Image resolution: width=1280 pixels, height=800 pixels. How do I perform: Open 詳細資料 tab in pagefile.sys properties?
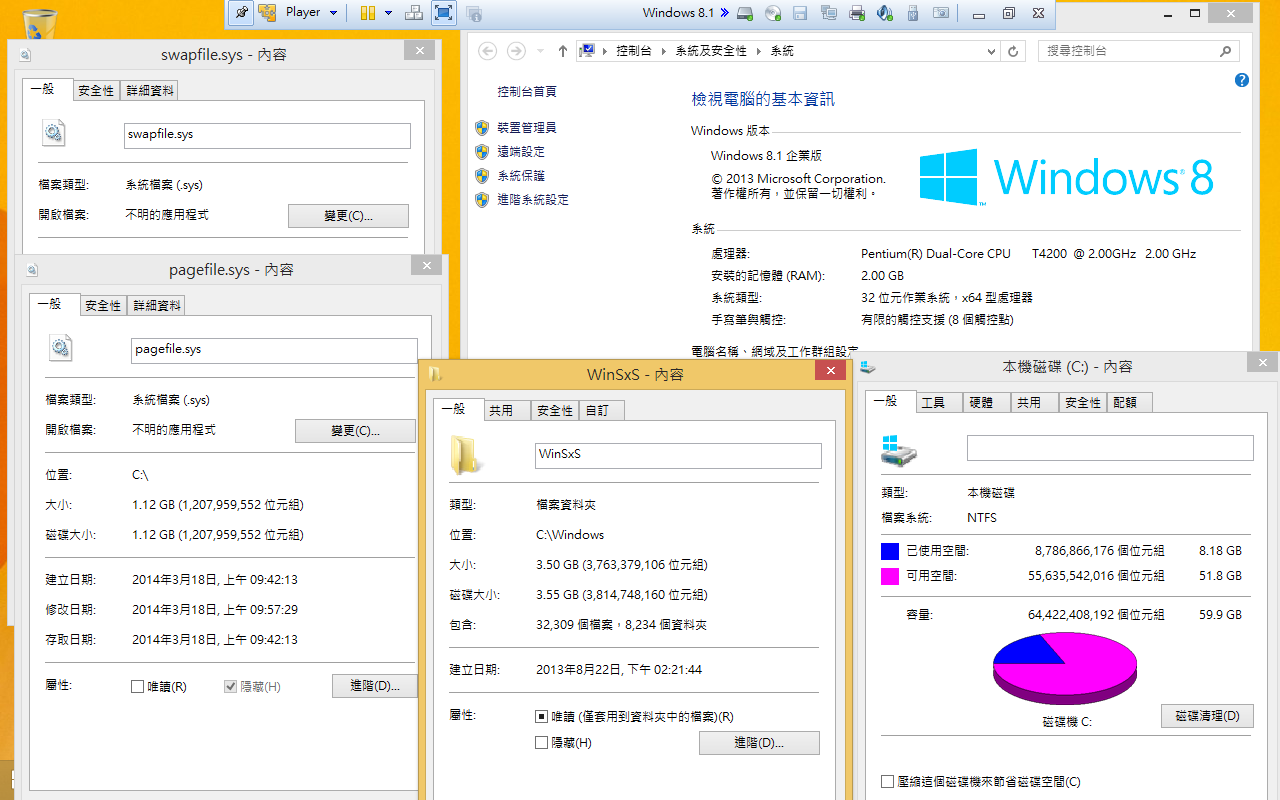[157, 306]
